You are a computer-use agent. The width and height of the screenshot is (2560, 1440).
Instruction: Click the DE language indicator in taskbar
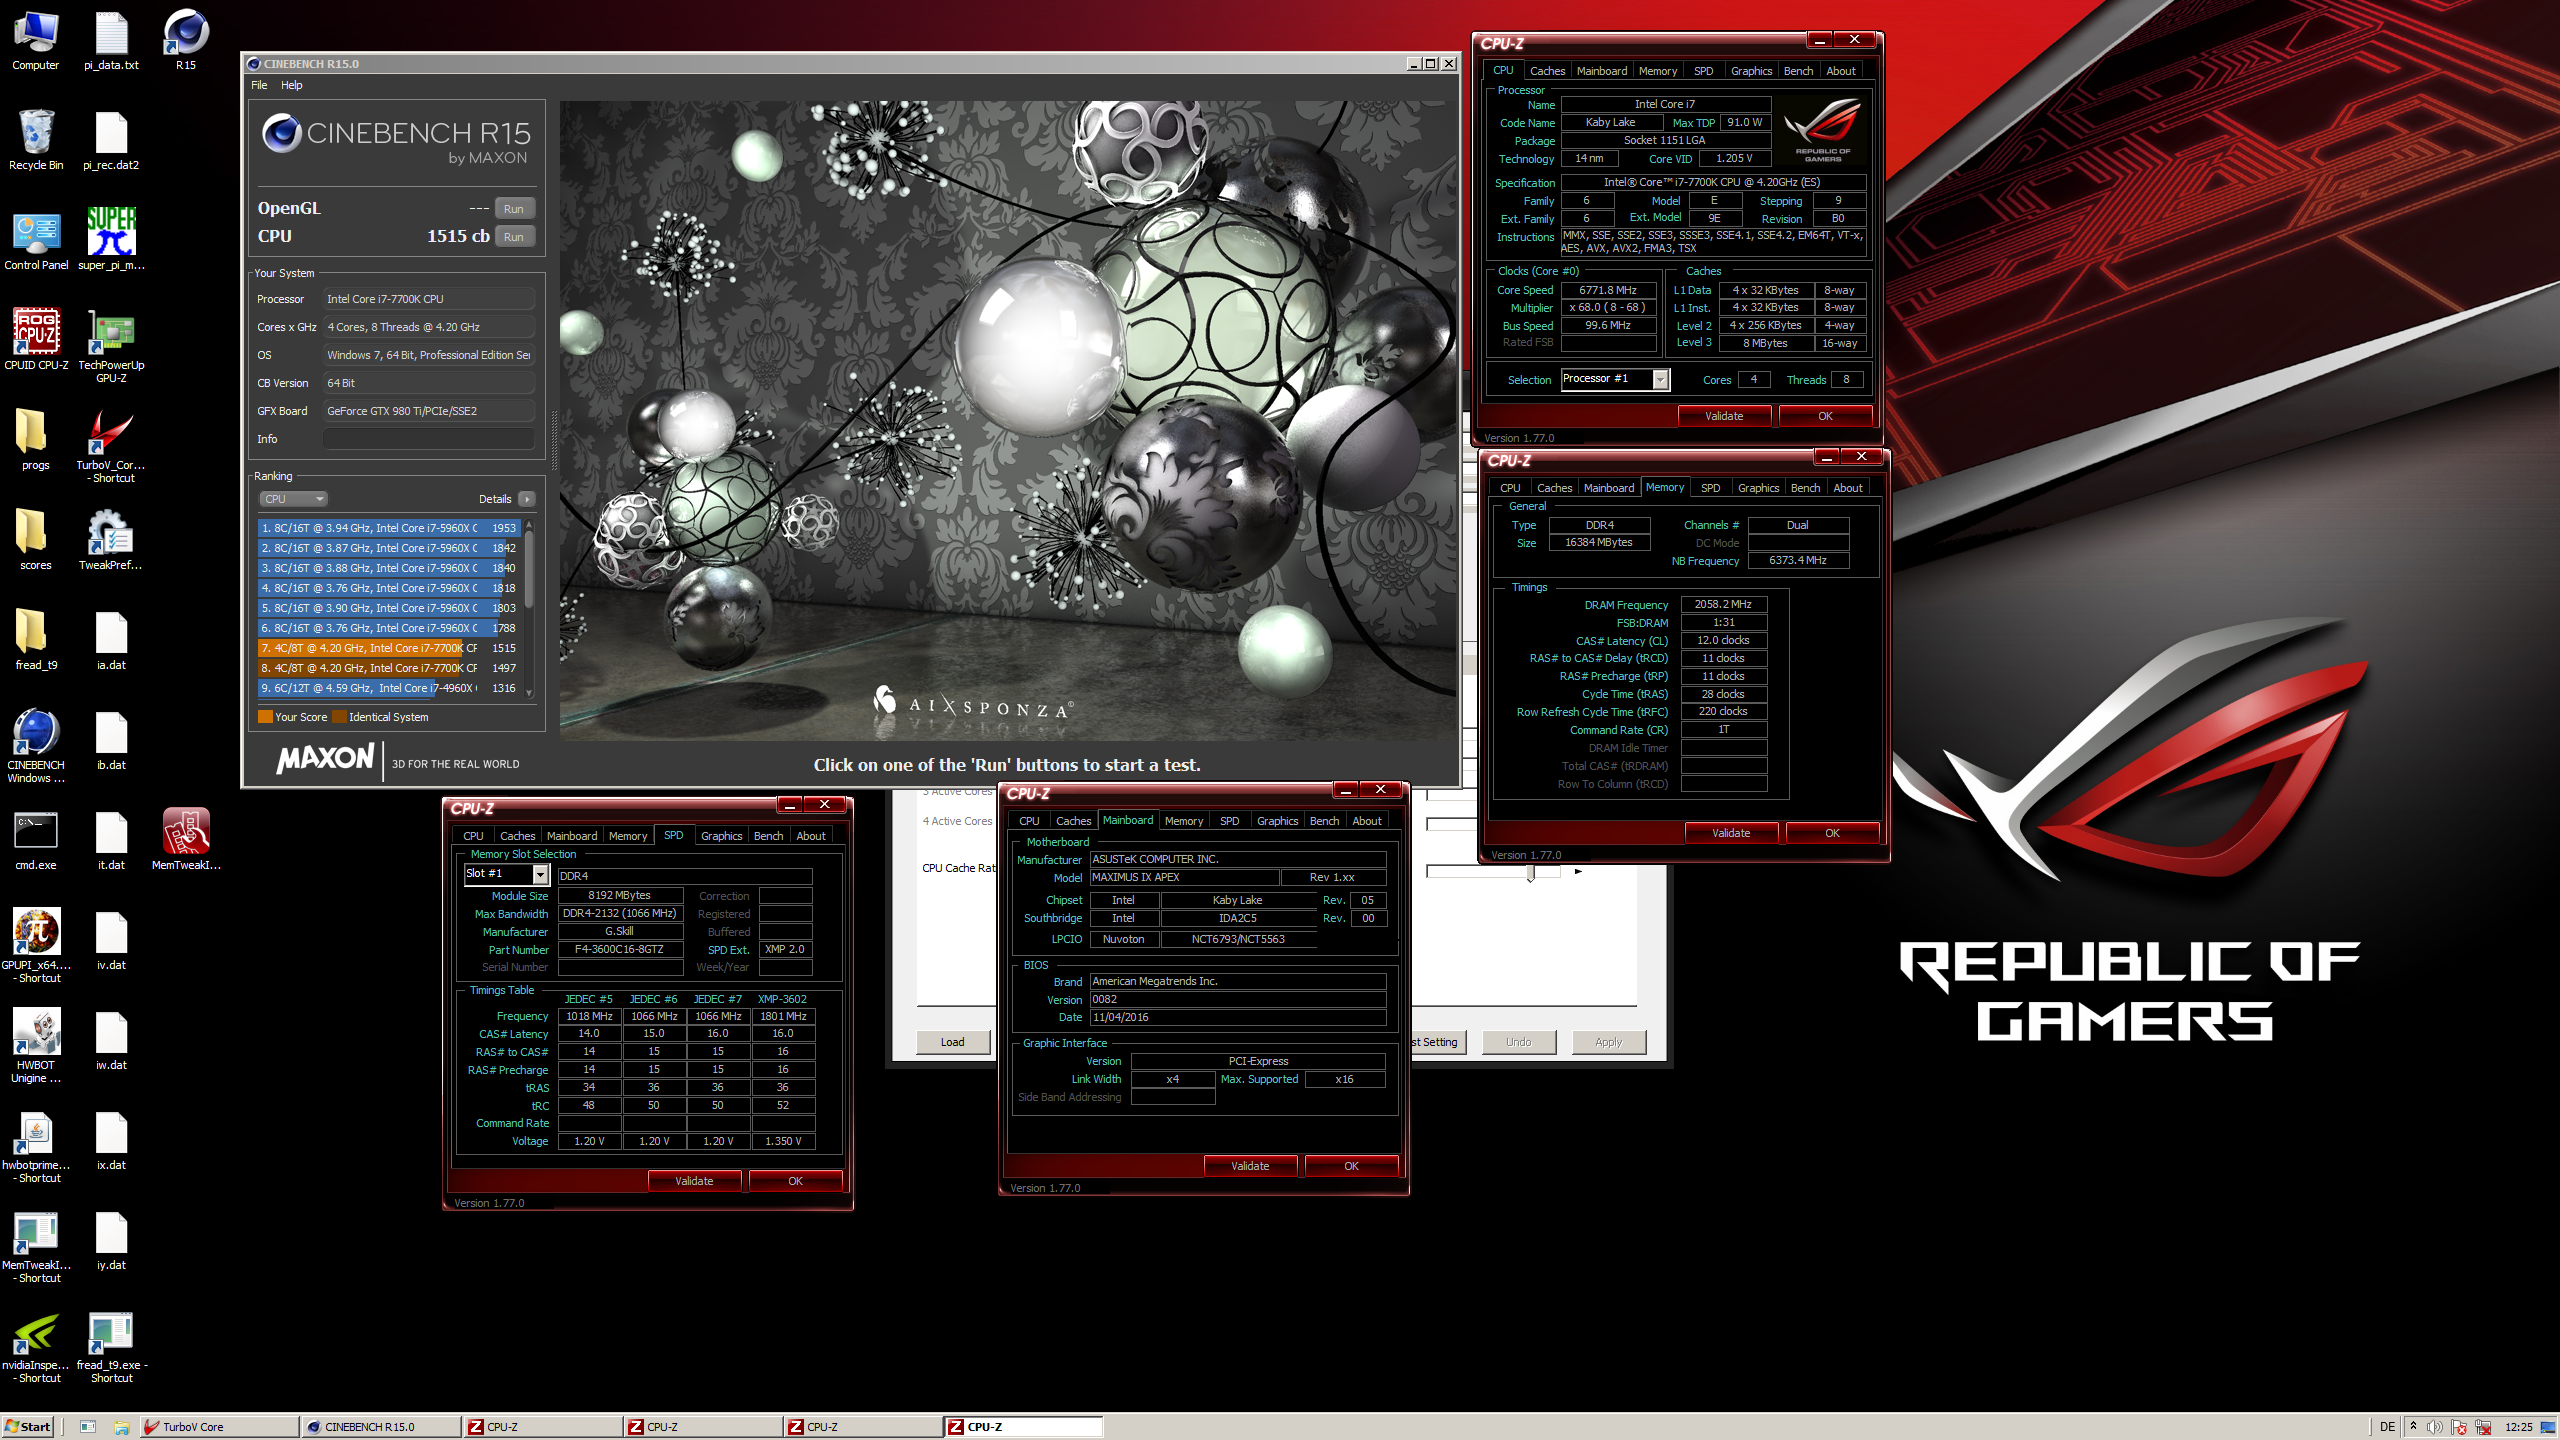click(x=2388, y=1427)
